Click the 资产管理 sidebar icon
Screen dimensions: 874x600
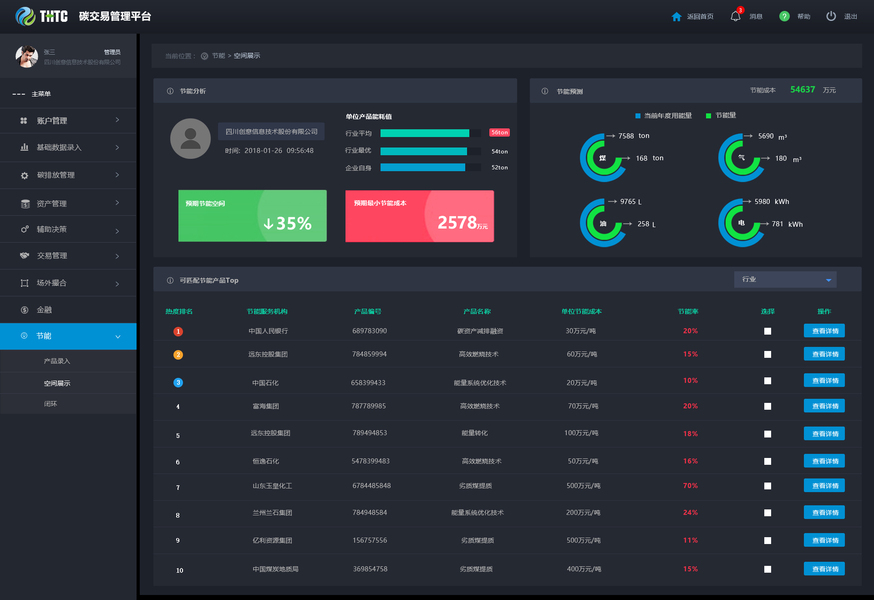click(x=25, y=204)
